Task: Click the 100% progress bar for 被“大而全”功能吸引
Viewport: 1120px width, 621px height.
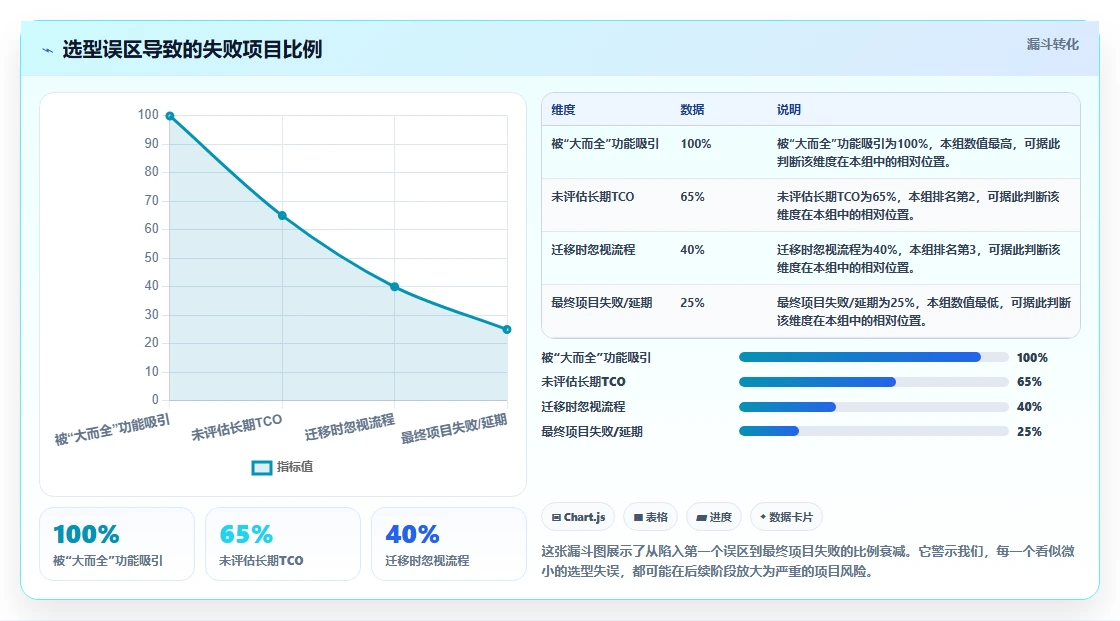Action: (873, 357)
